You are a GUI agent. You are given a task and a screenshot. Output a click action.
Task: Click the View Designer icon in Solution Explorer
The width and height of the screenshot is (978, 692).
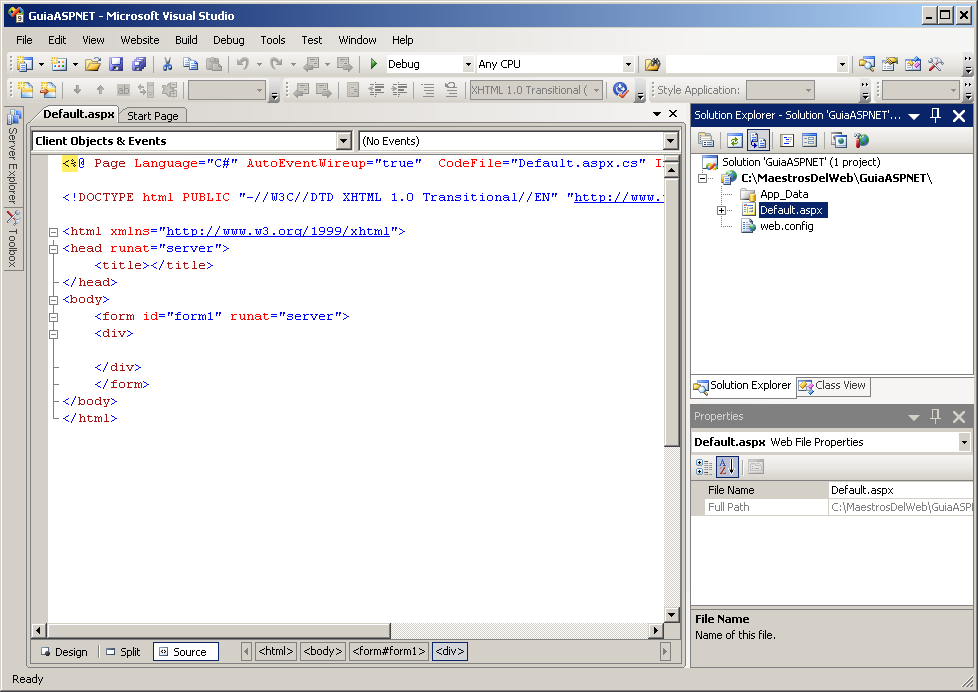pos(810,140)
